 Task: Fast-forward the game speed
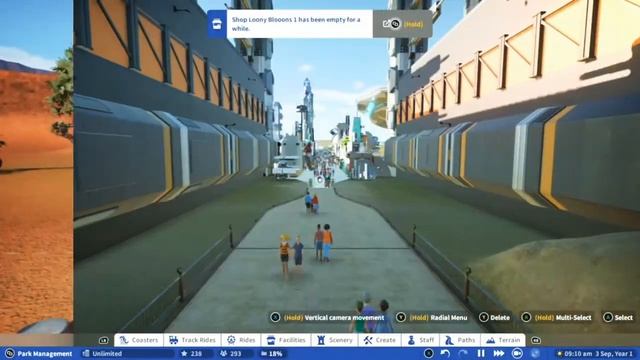coord(499,353)
